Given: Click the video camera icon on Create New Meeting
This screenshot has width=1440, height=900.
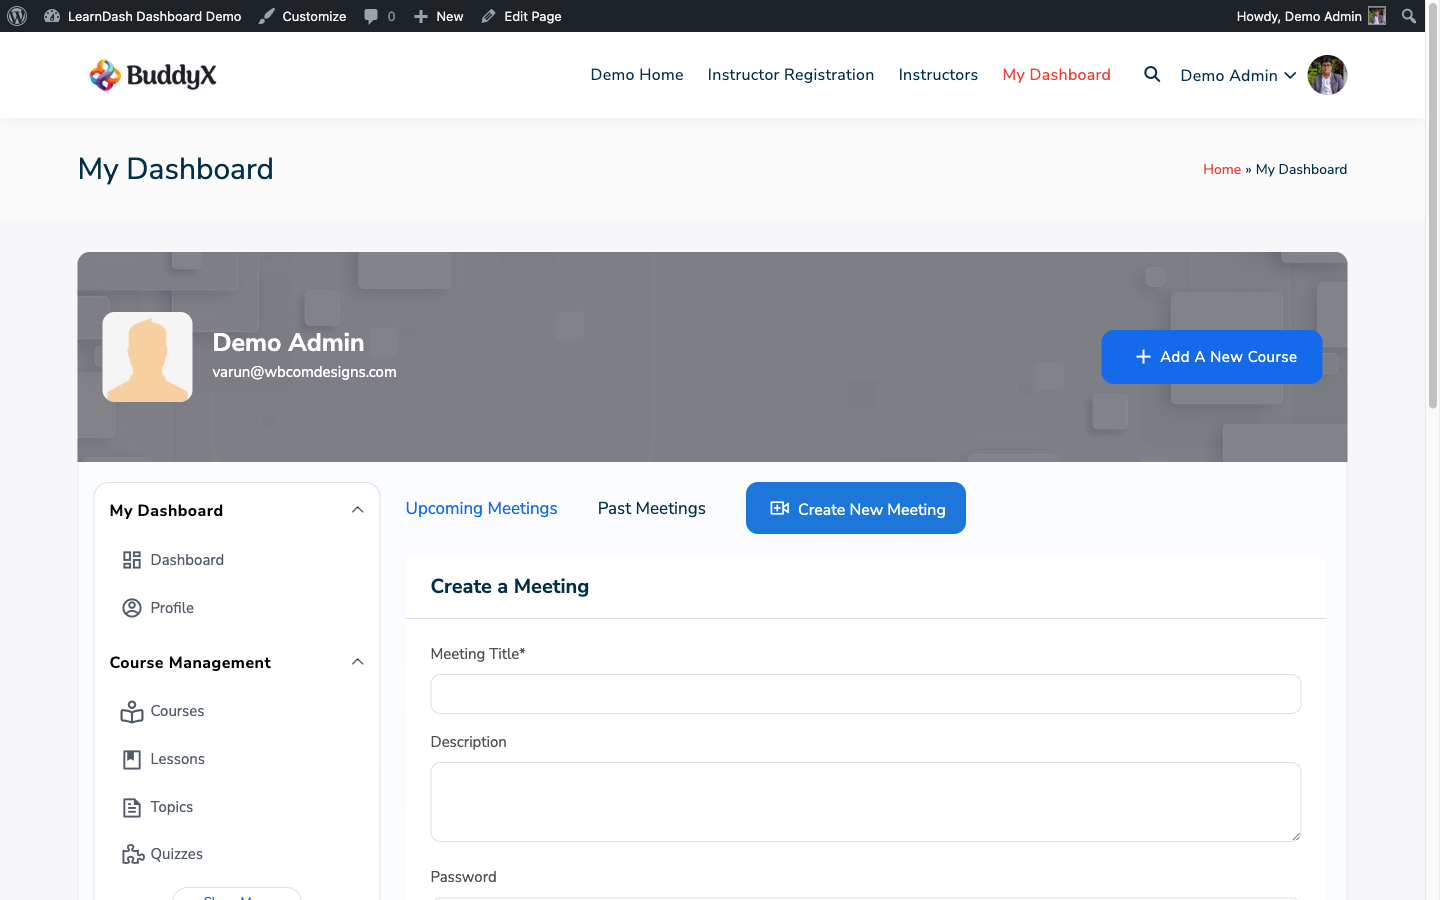Looking at the screenshot, I should [779, 508].
